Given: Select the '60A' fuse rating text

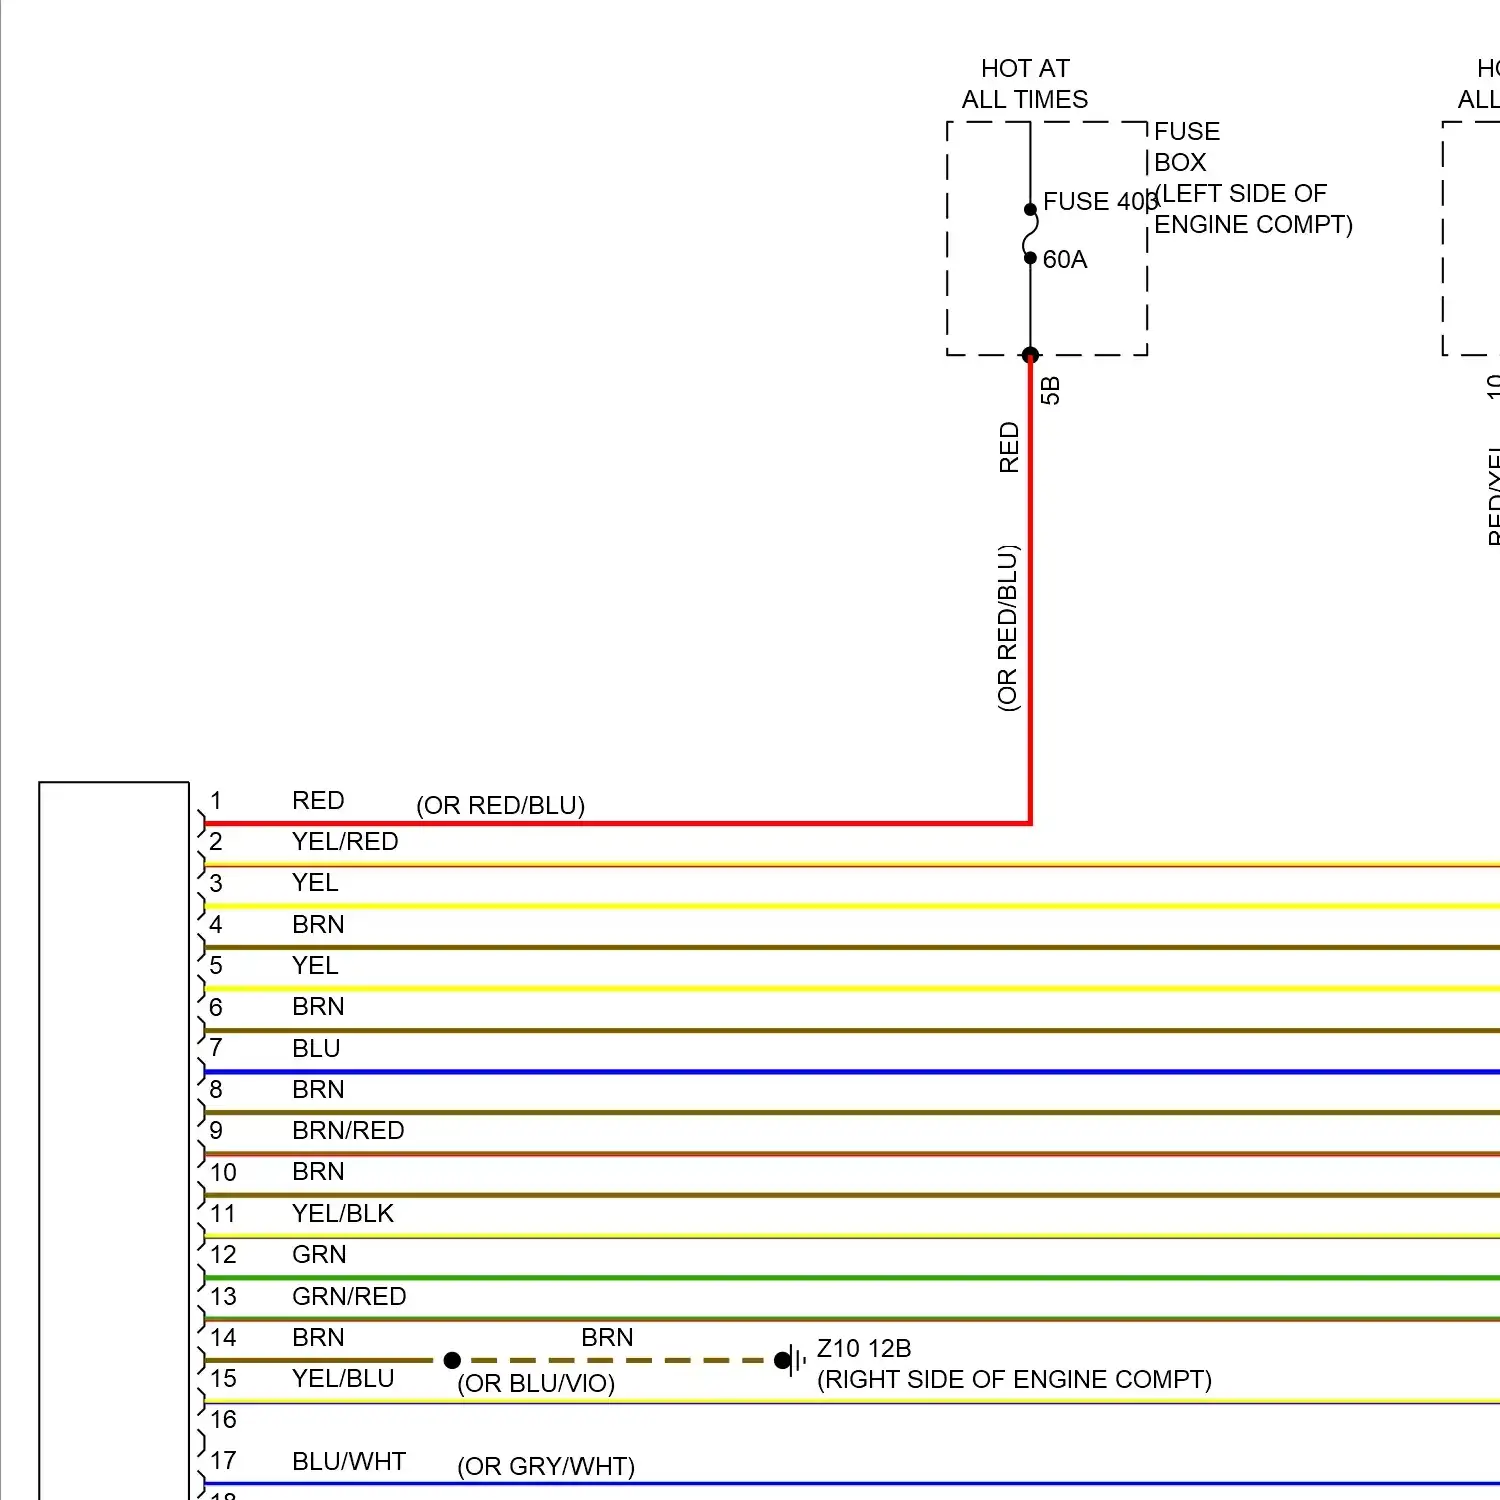Looking at the screenshot, I should pos(1065,259).
